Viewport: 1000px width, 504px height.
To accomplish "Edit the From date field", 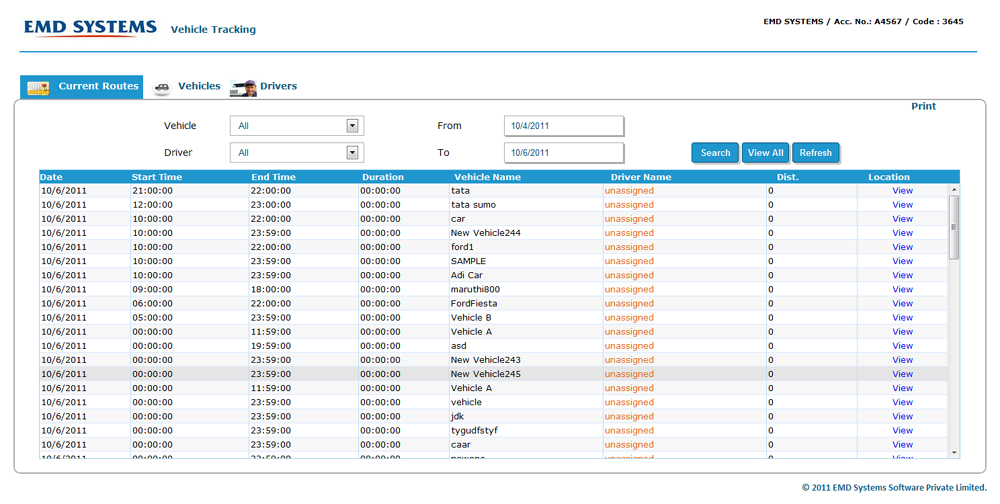I will [x=564, y=126].
